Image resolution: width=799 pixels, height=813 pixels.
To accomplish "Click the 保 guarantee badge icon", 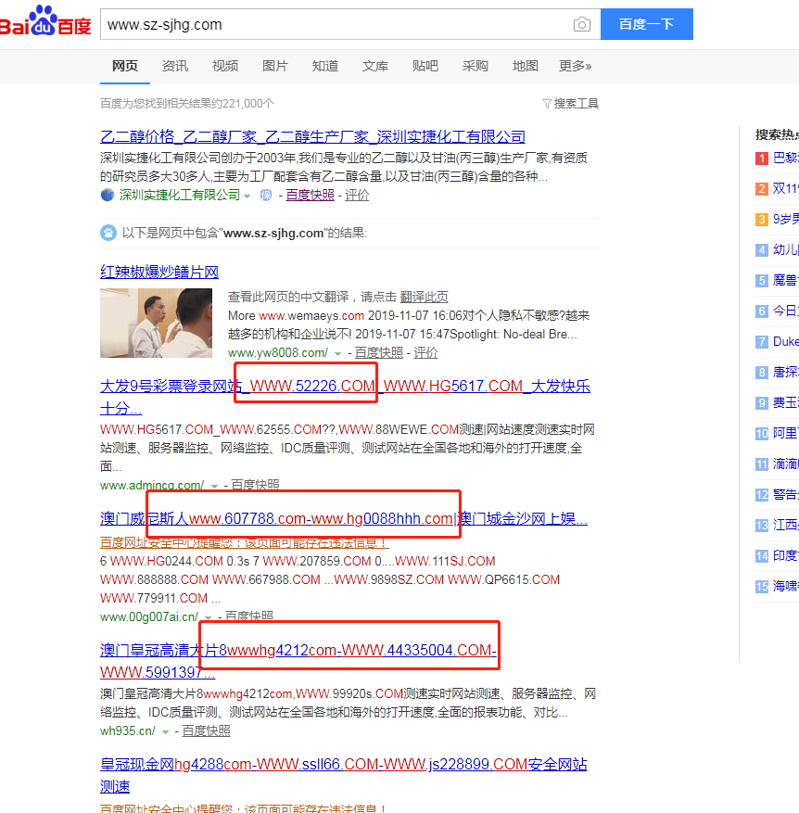I will [x=266, y=195].
